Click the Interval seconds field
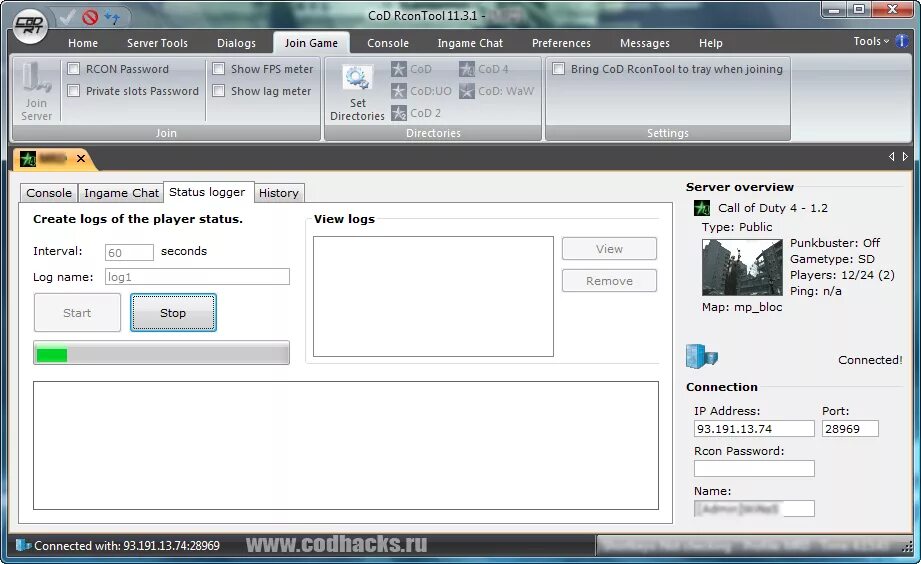The width and height of the screenshot is (921, 564). [129, 253]
